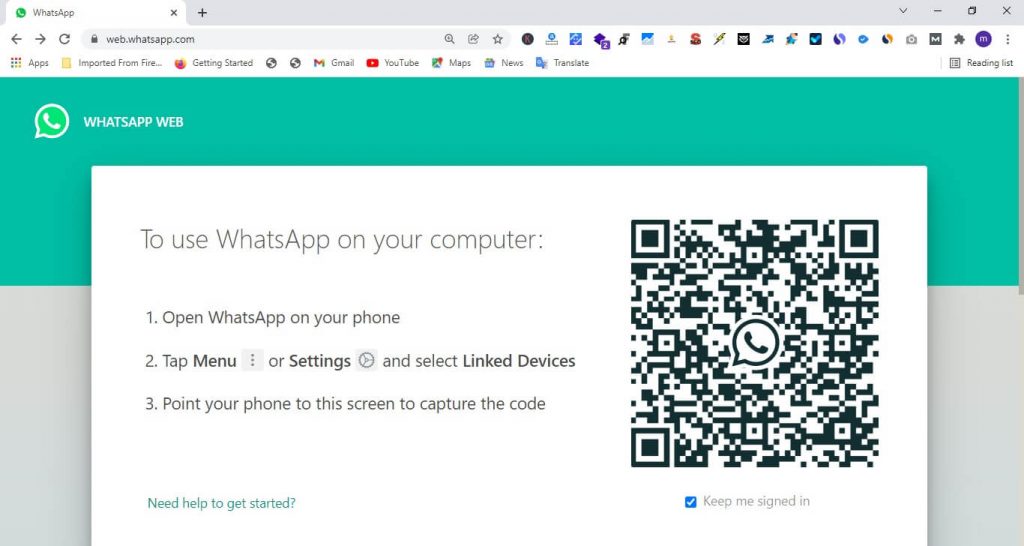Open the Reading list panel
This screenshot has width=1024, height=546.
click(x=982, y=63)
